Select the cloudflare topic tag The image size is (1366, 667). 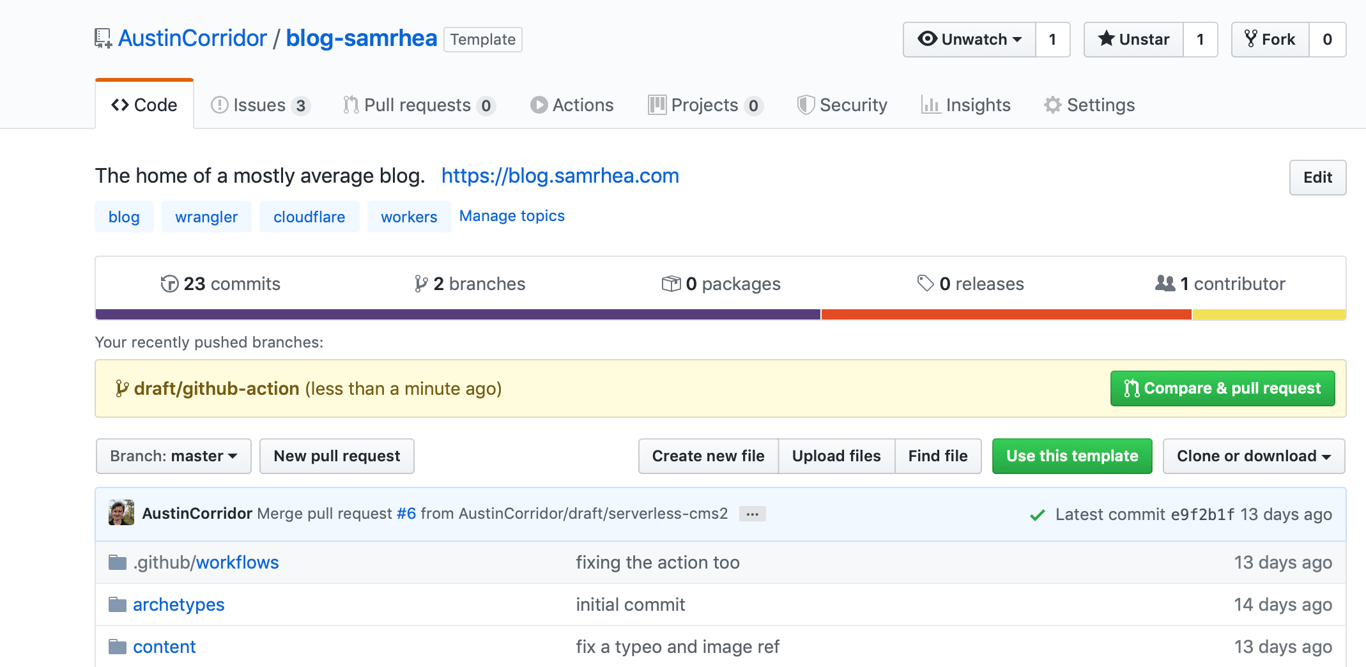(x=309, y=217)
